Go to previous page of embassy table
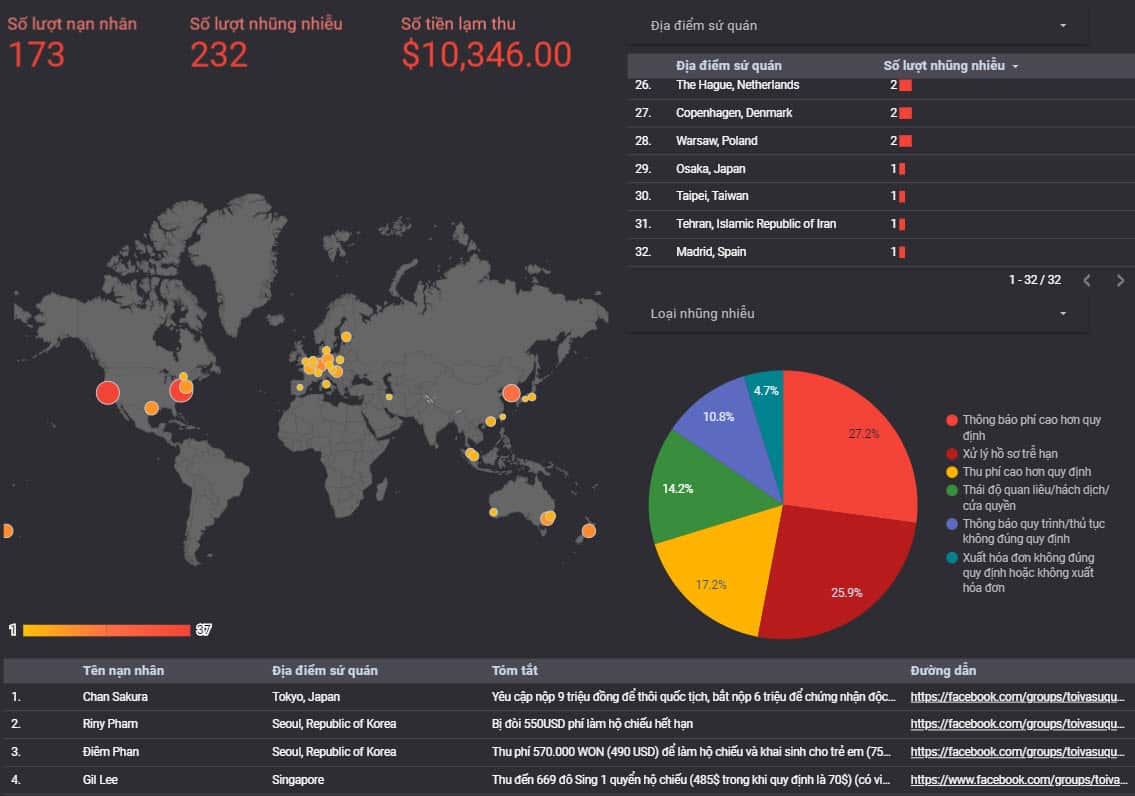1135x796 pixels. [x=1087, y=281]
